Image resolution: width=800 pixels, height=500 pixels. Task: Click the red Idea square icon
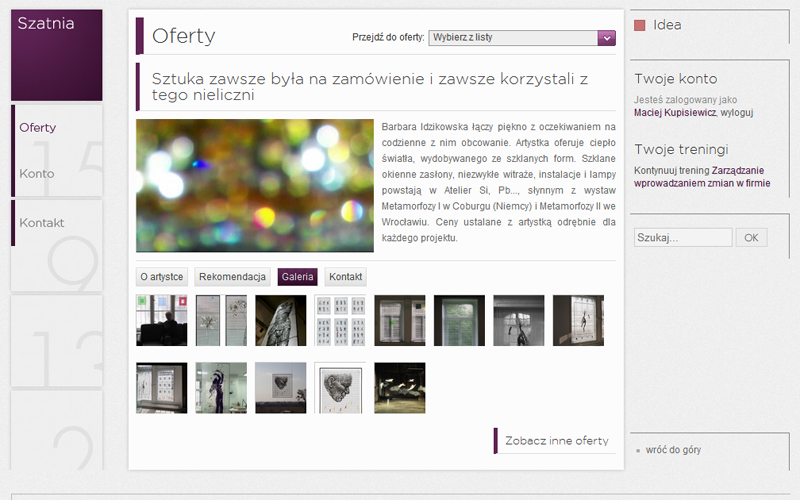639,25
